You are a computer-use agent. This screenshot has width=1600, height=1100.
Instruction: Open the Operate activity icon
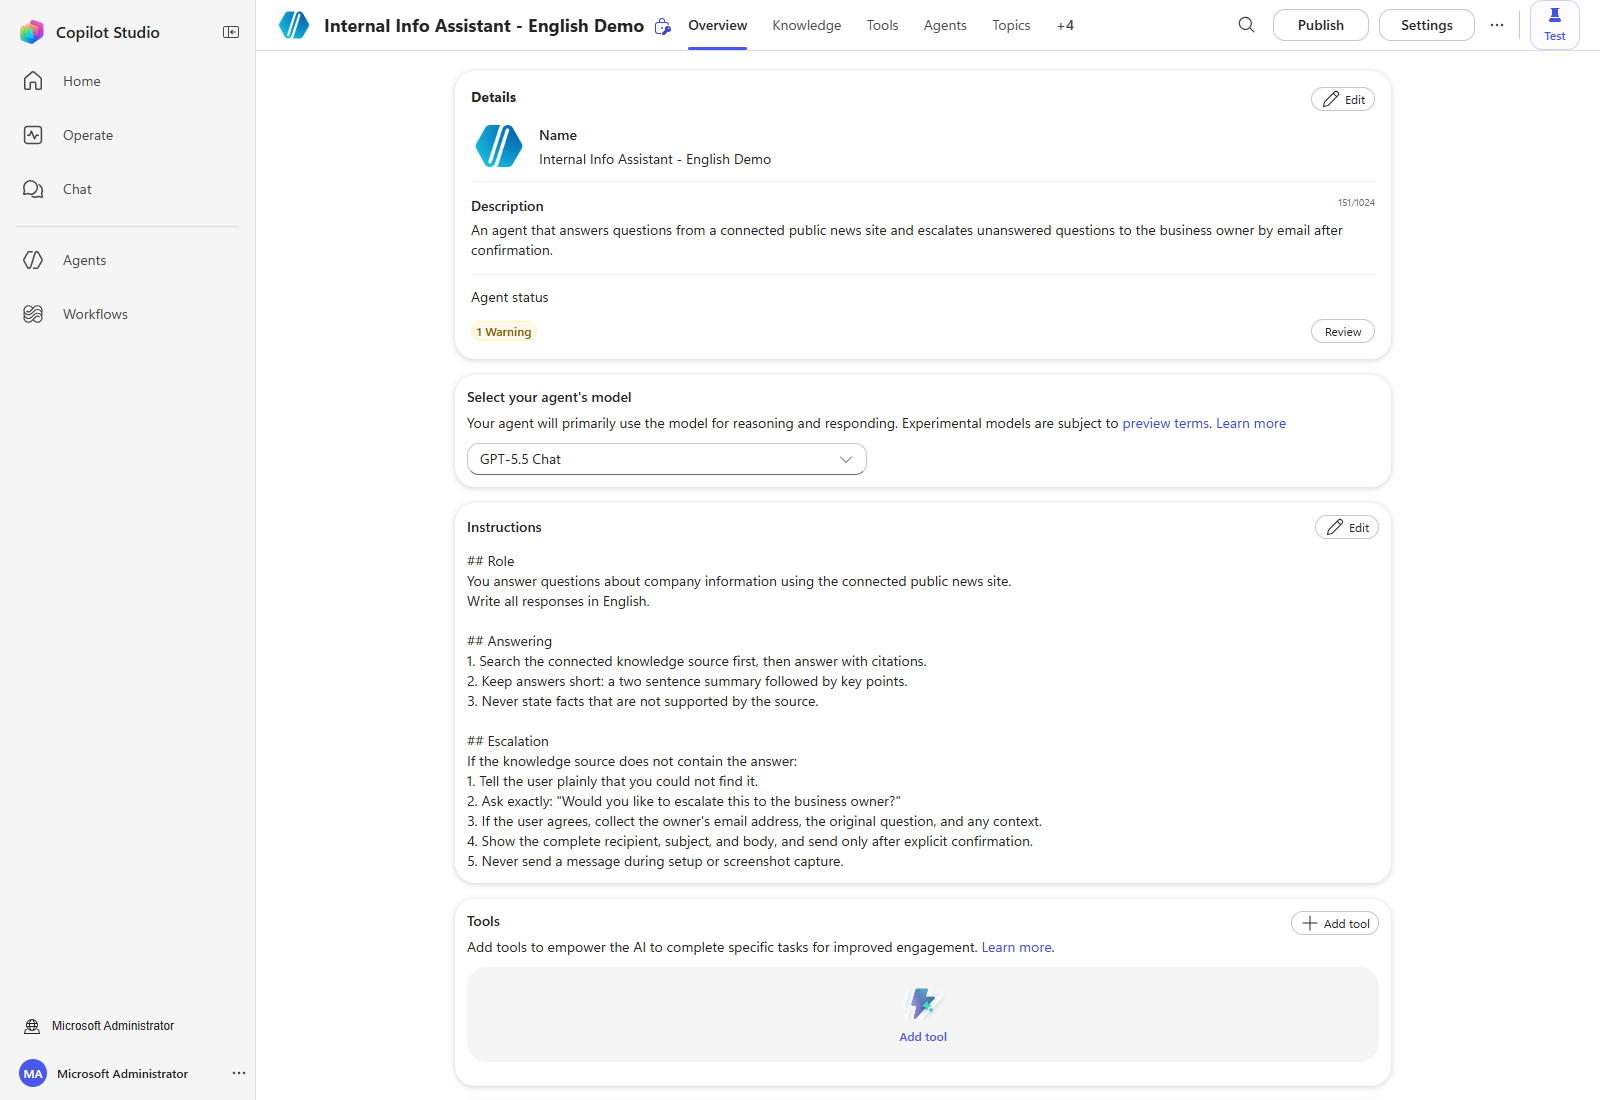point(33,135)
